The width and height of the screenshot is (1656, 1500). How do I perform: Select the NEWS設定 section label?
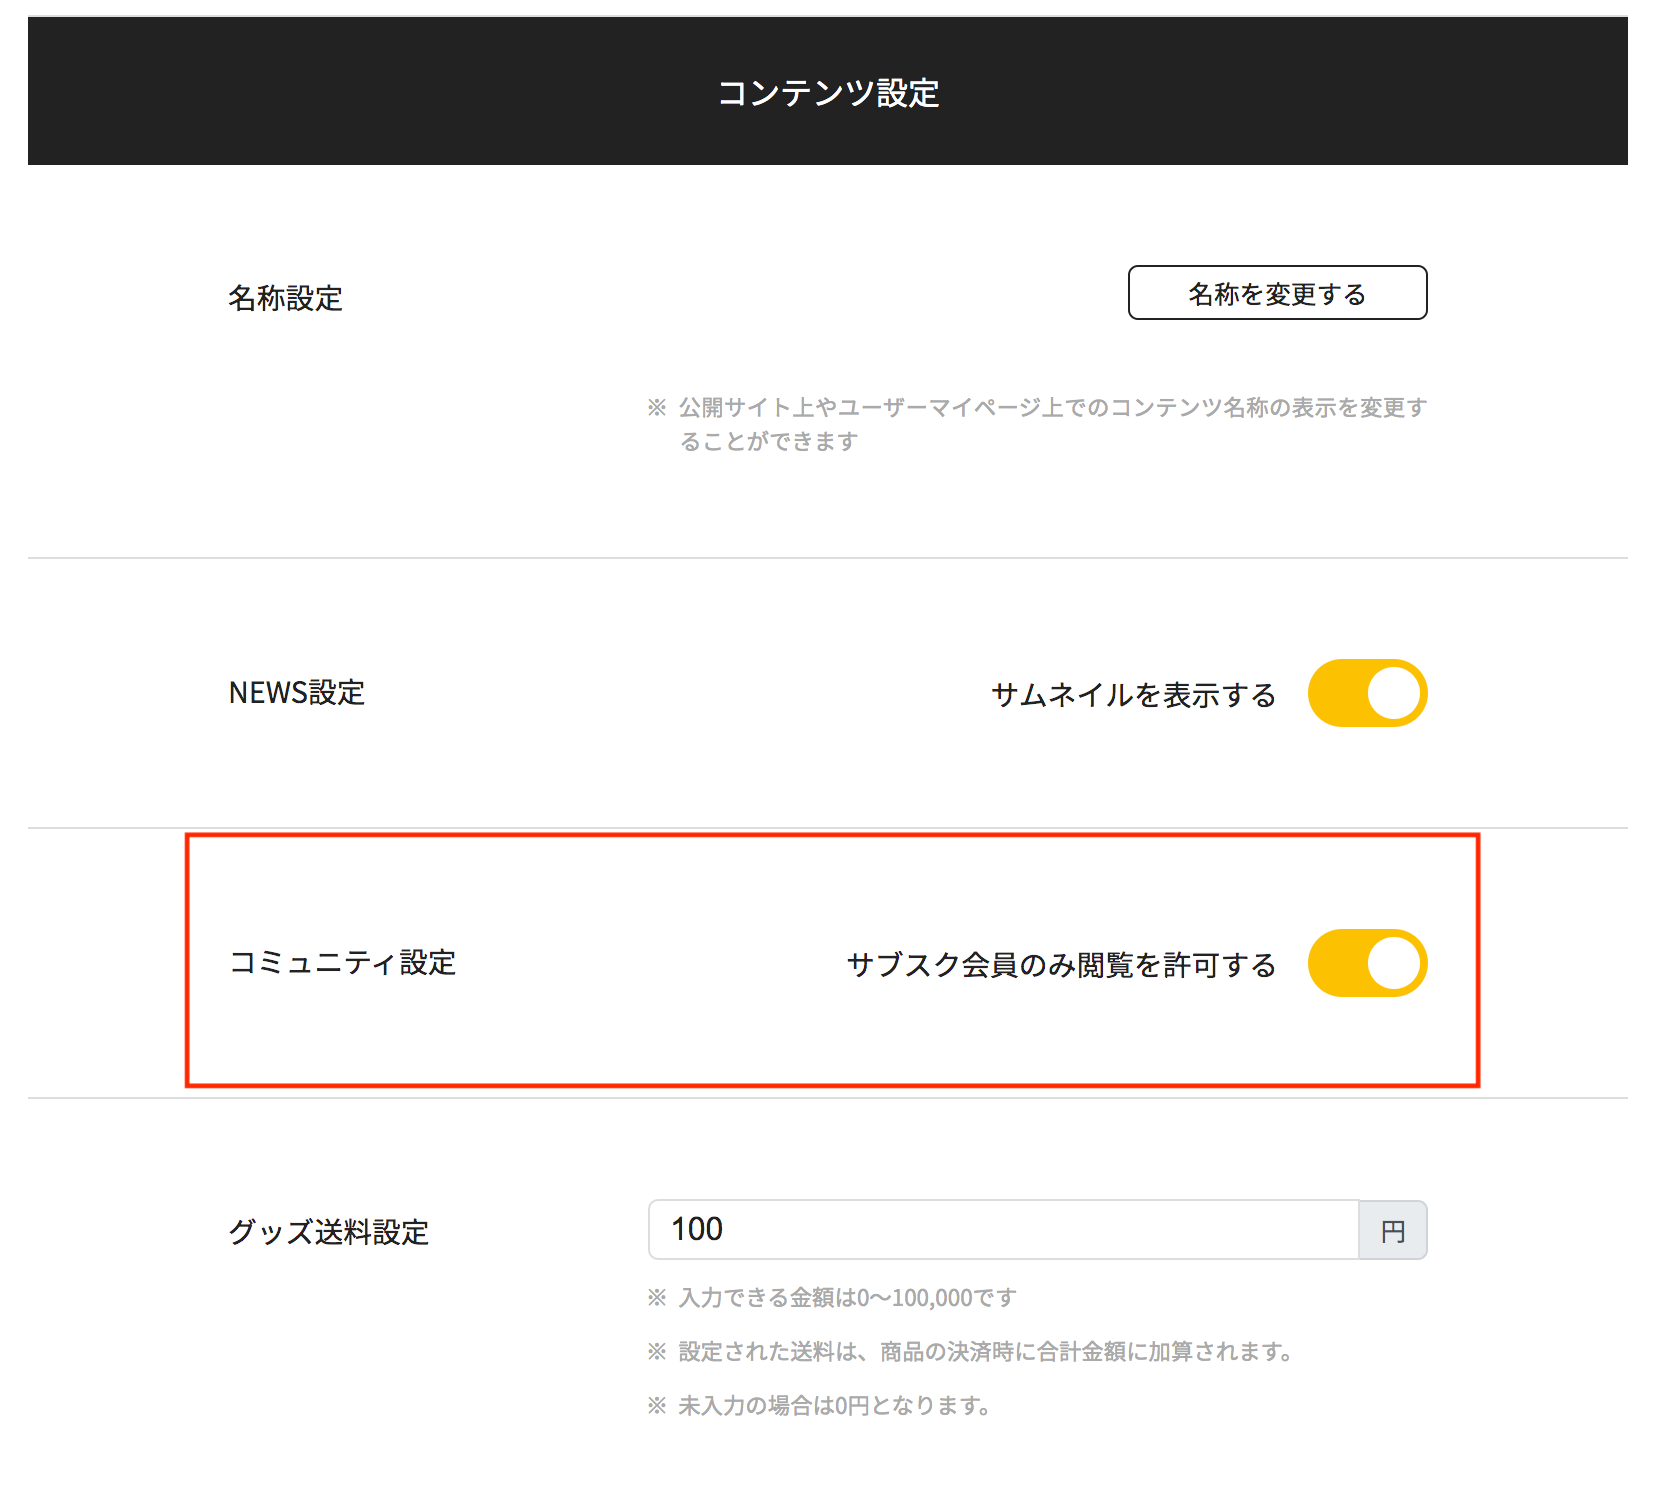click(297, 693)
